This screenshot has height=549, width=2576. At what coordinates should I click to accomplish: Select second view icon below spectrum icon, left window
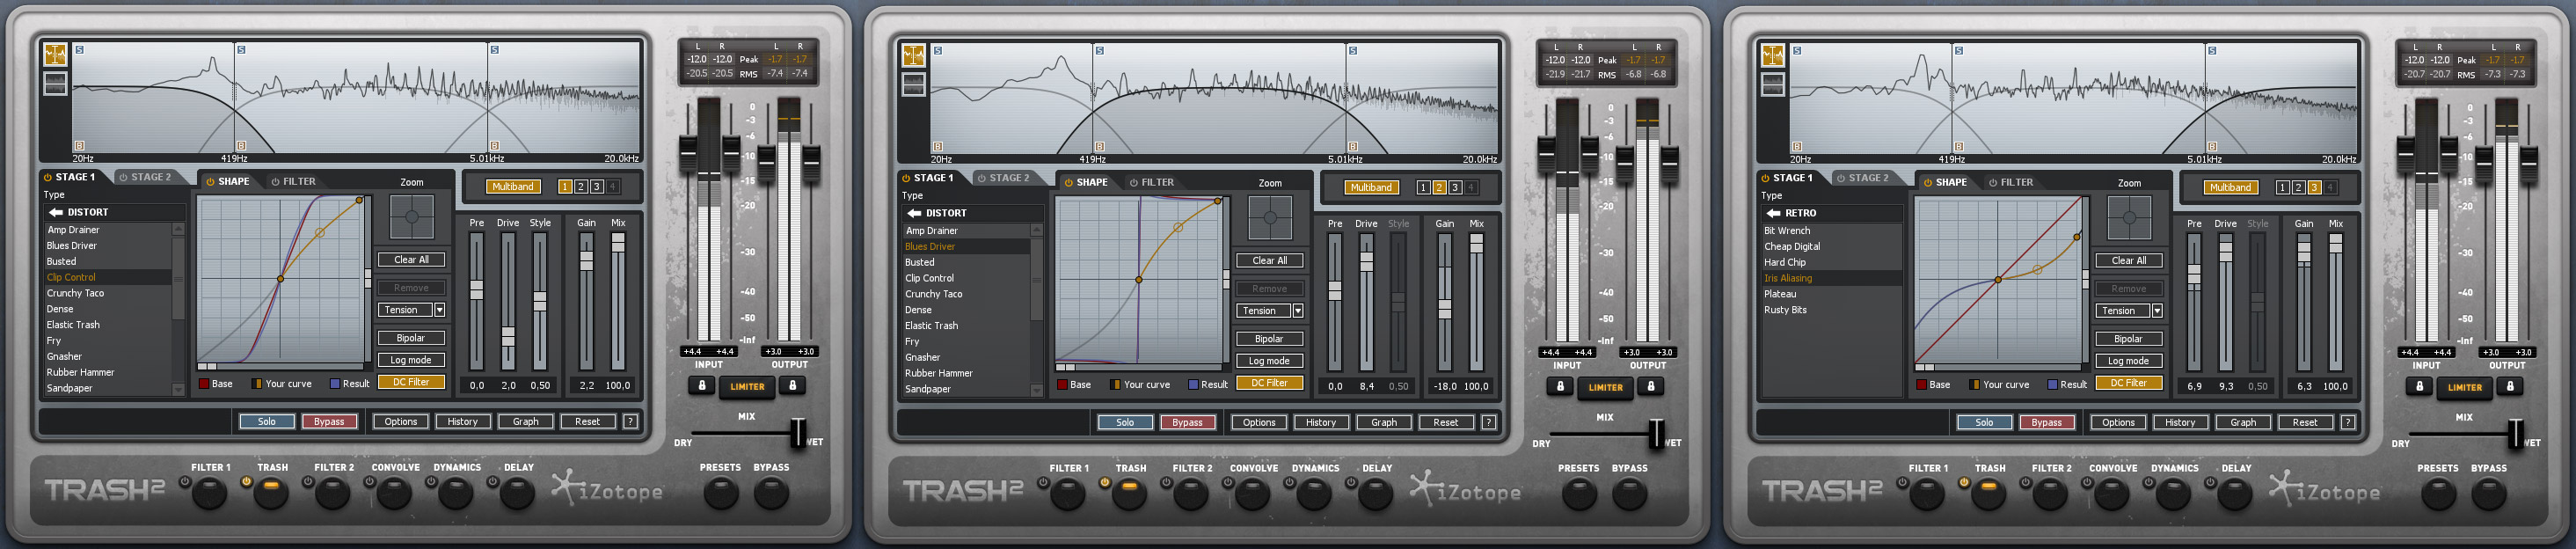[x=55, y=84]
